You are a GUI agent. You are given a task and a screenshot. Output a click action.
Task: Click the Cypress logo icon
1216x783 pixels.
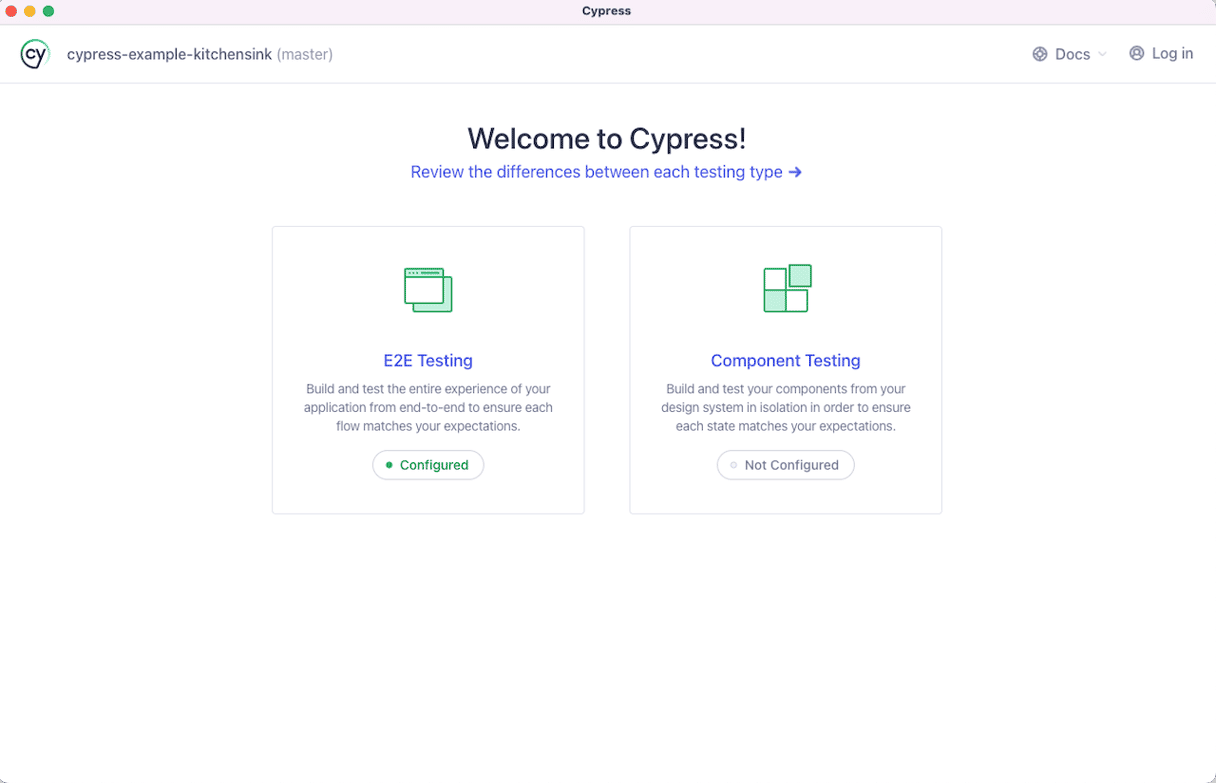pyautogui.click(x=35, y=53)
